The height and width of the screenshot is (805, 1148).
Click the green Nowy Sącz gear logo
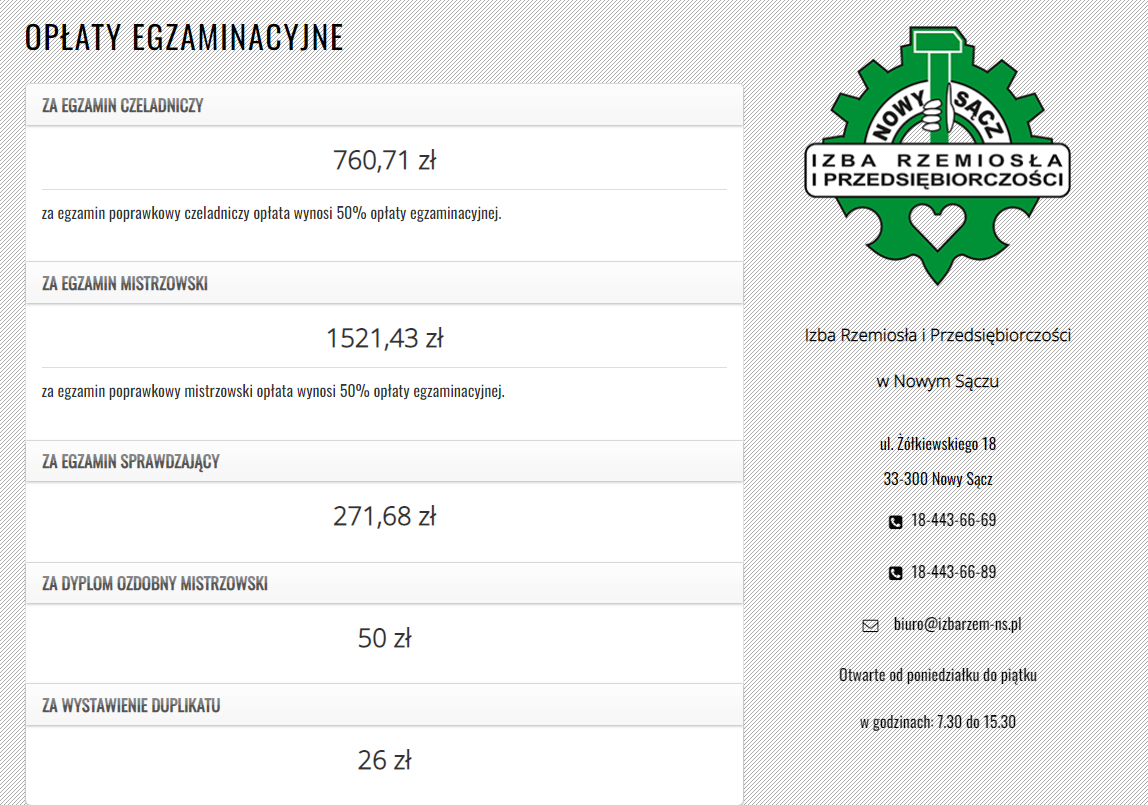tap(937, 153)
